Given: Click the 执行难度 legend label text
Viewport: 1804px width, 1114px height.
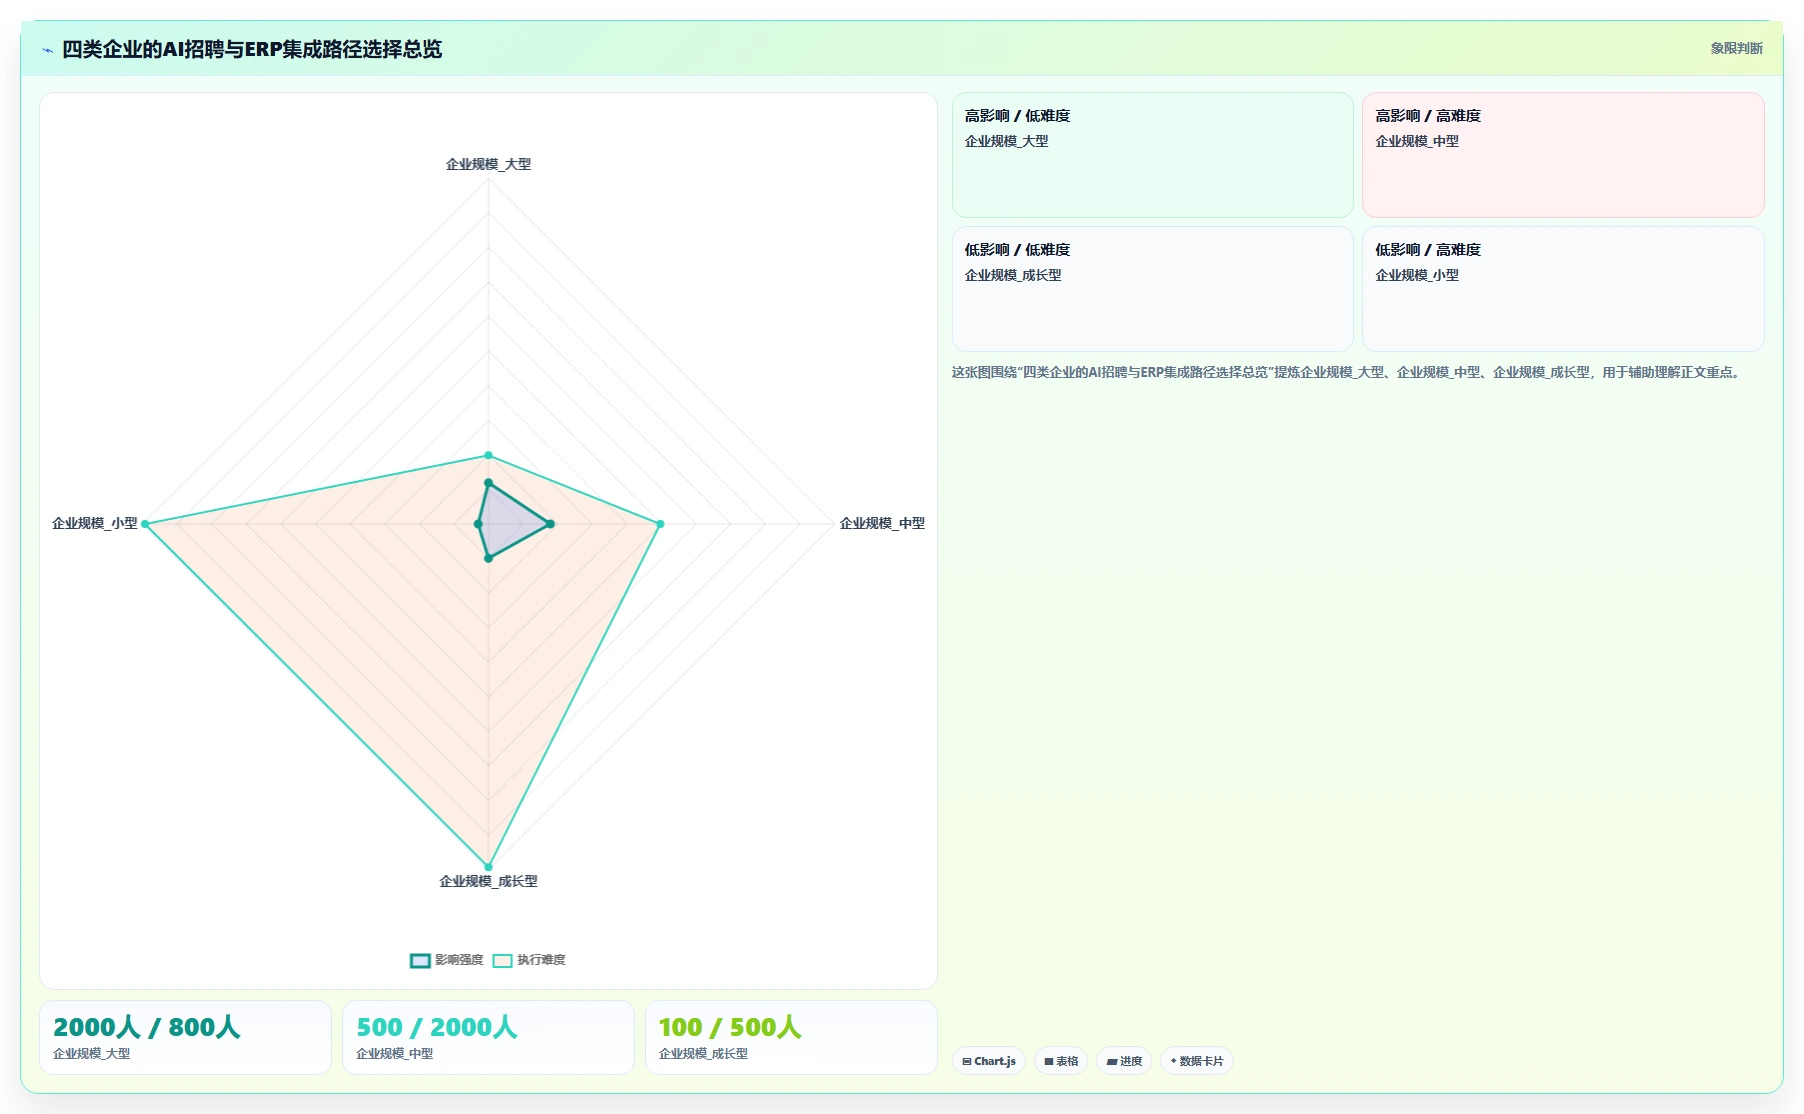Looking at the screenshot, I should coord(541,960).
